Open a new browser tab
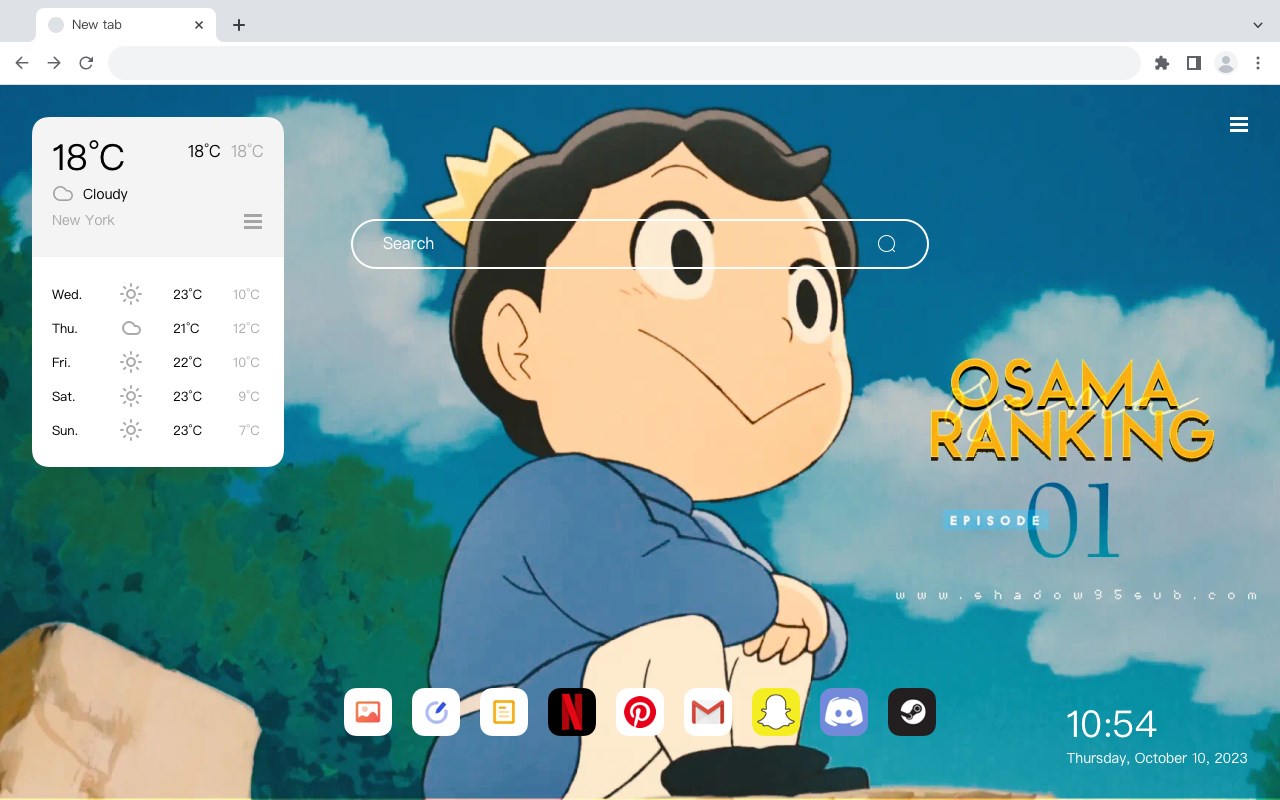The height and width of the screenshot is (800, 1280). [238, 25]
